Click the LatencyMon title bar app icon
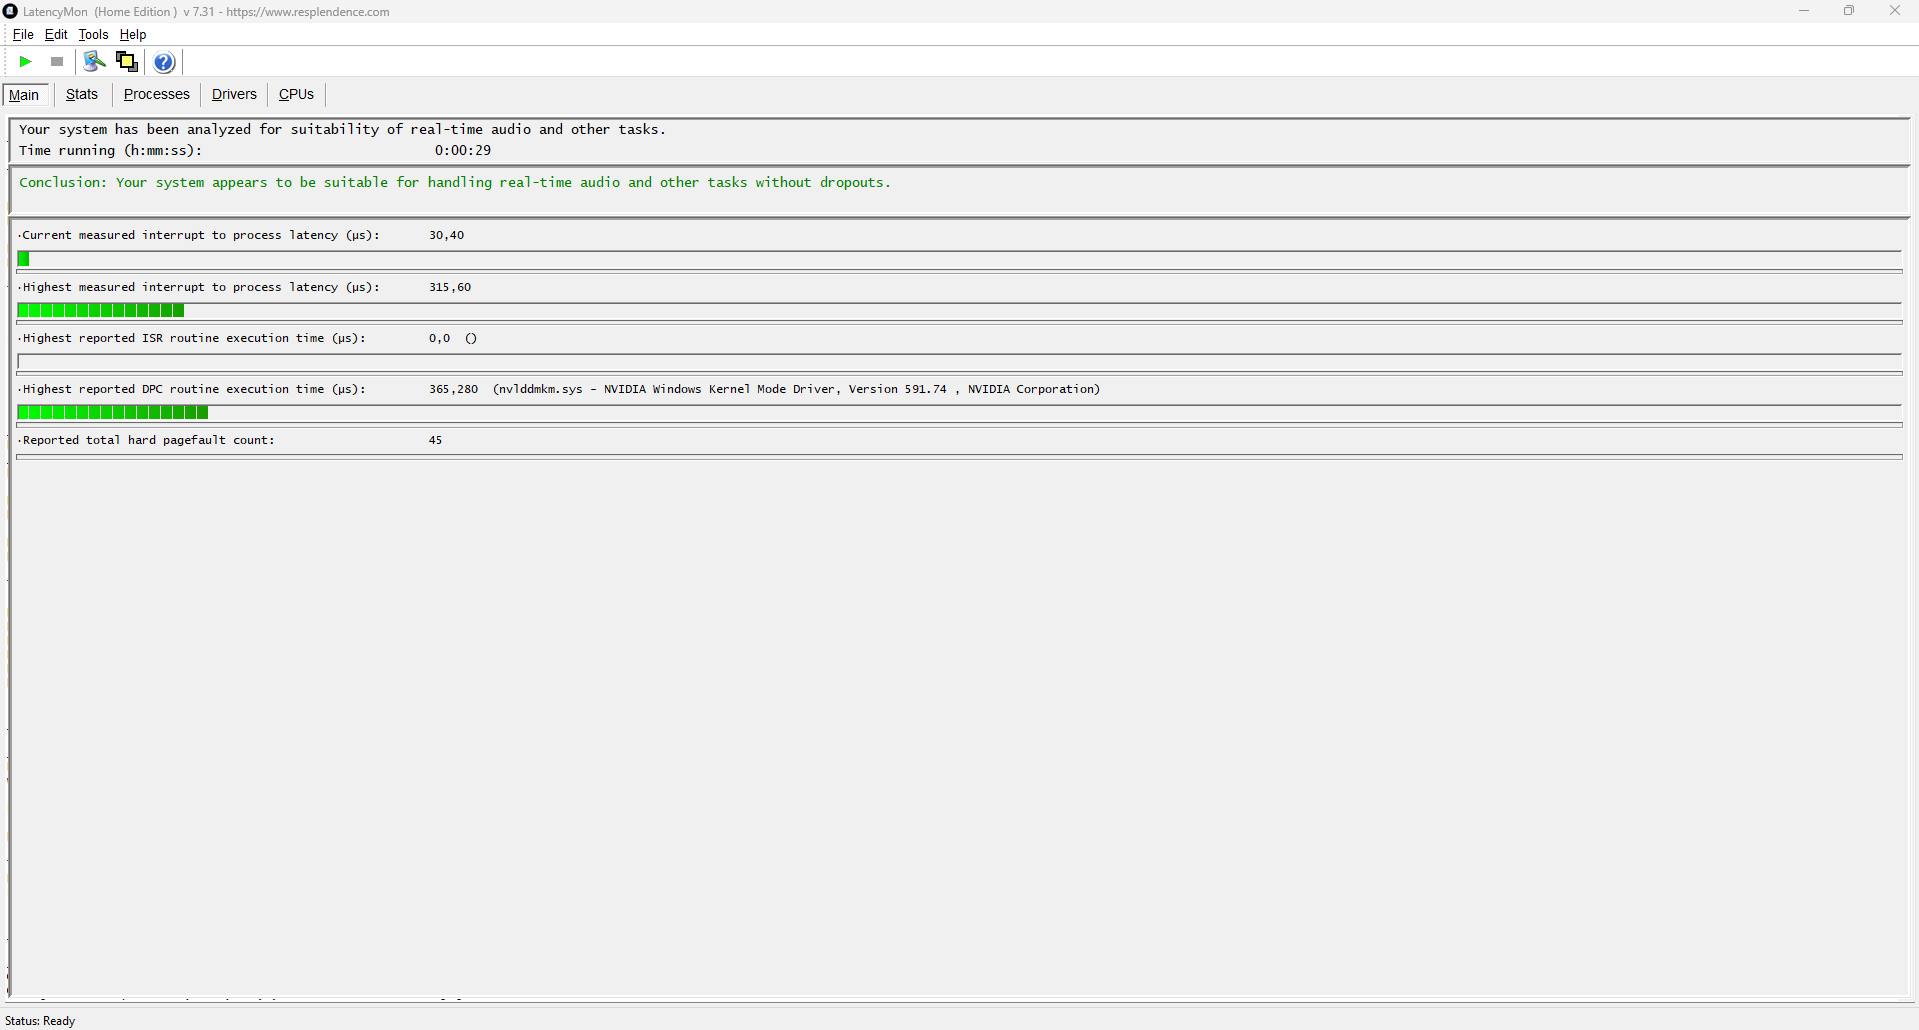Image resolution: width=1919 pixels, height=1030 pixels. click(x=11, y=11)
